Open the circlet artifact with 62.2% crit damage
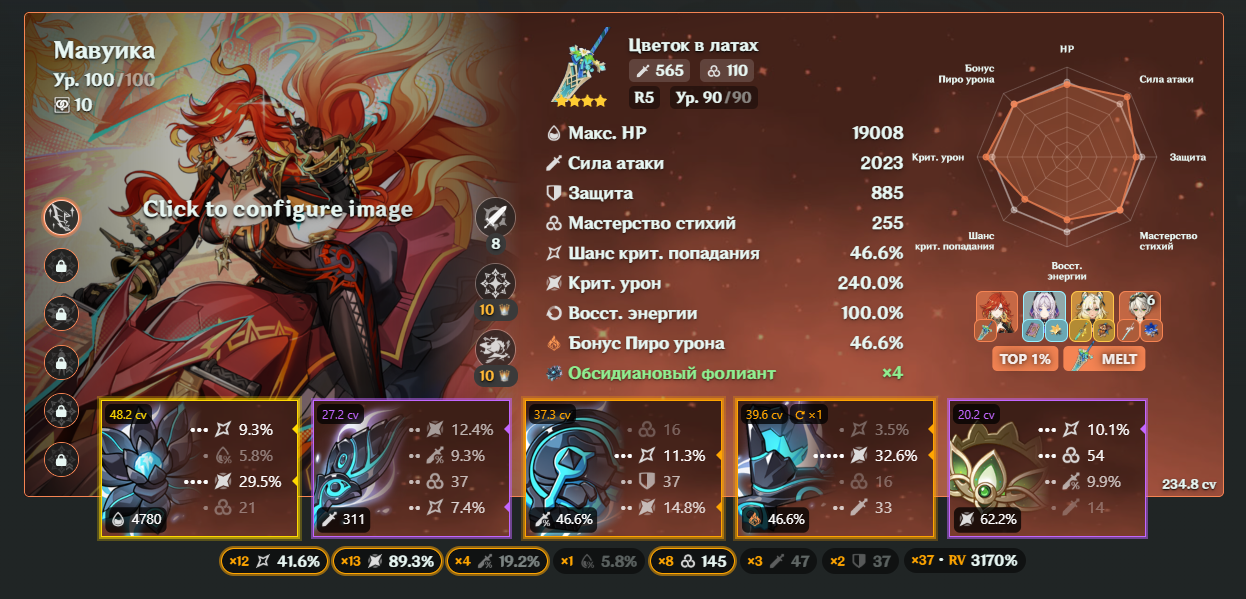The image size is (1246, 599). tap(1047, 469)
